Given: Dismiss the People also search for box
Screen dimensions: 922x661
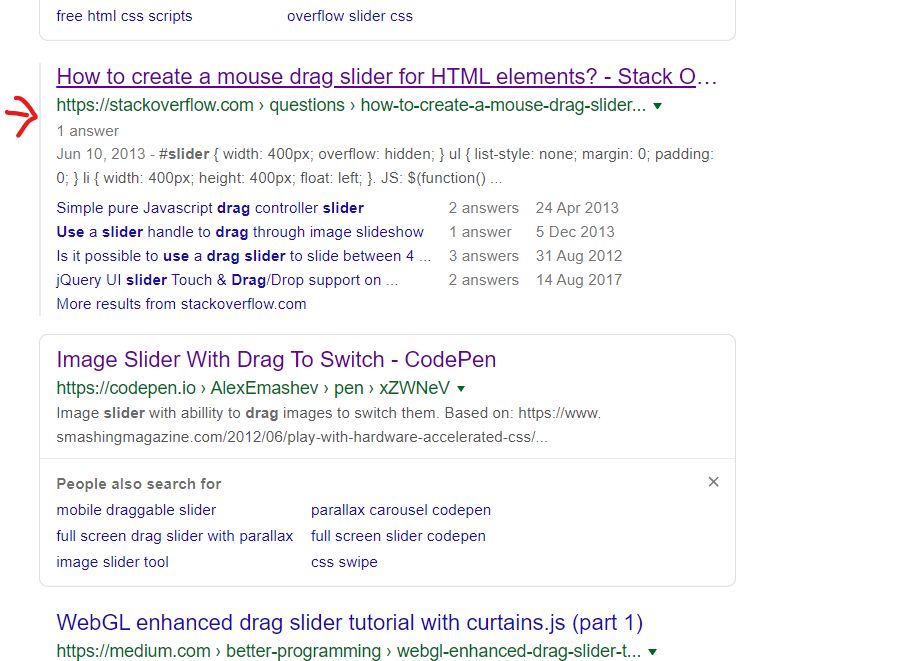Looking at the screenshot, I should click(x=713, y=481).
